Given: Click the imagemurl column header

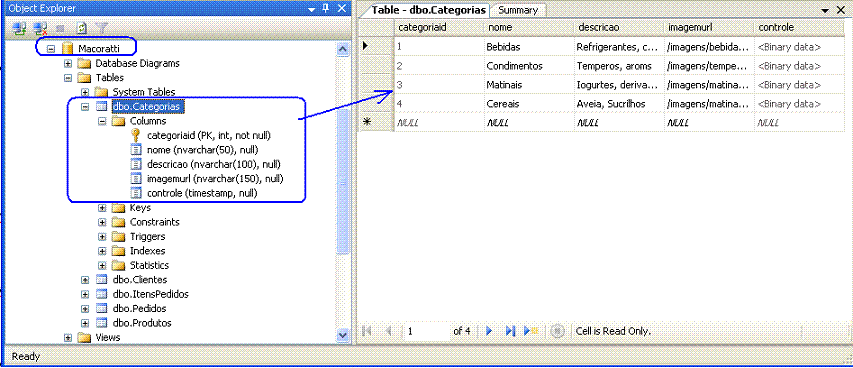Looking at the screenshot, I should pos(708,27).
